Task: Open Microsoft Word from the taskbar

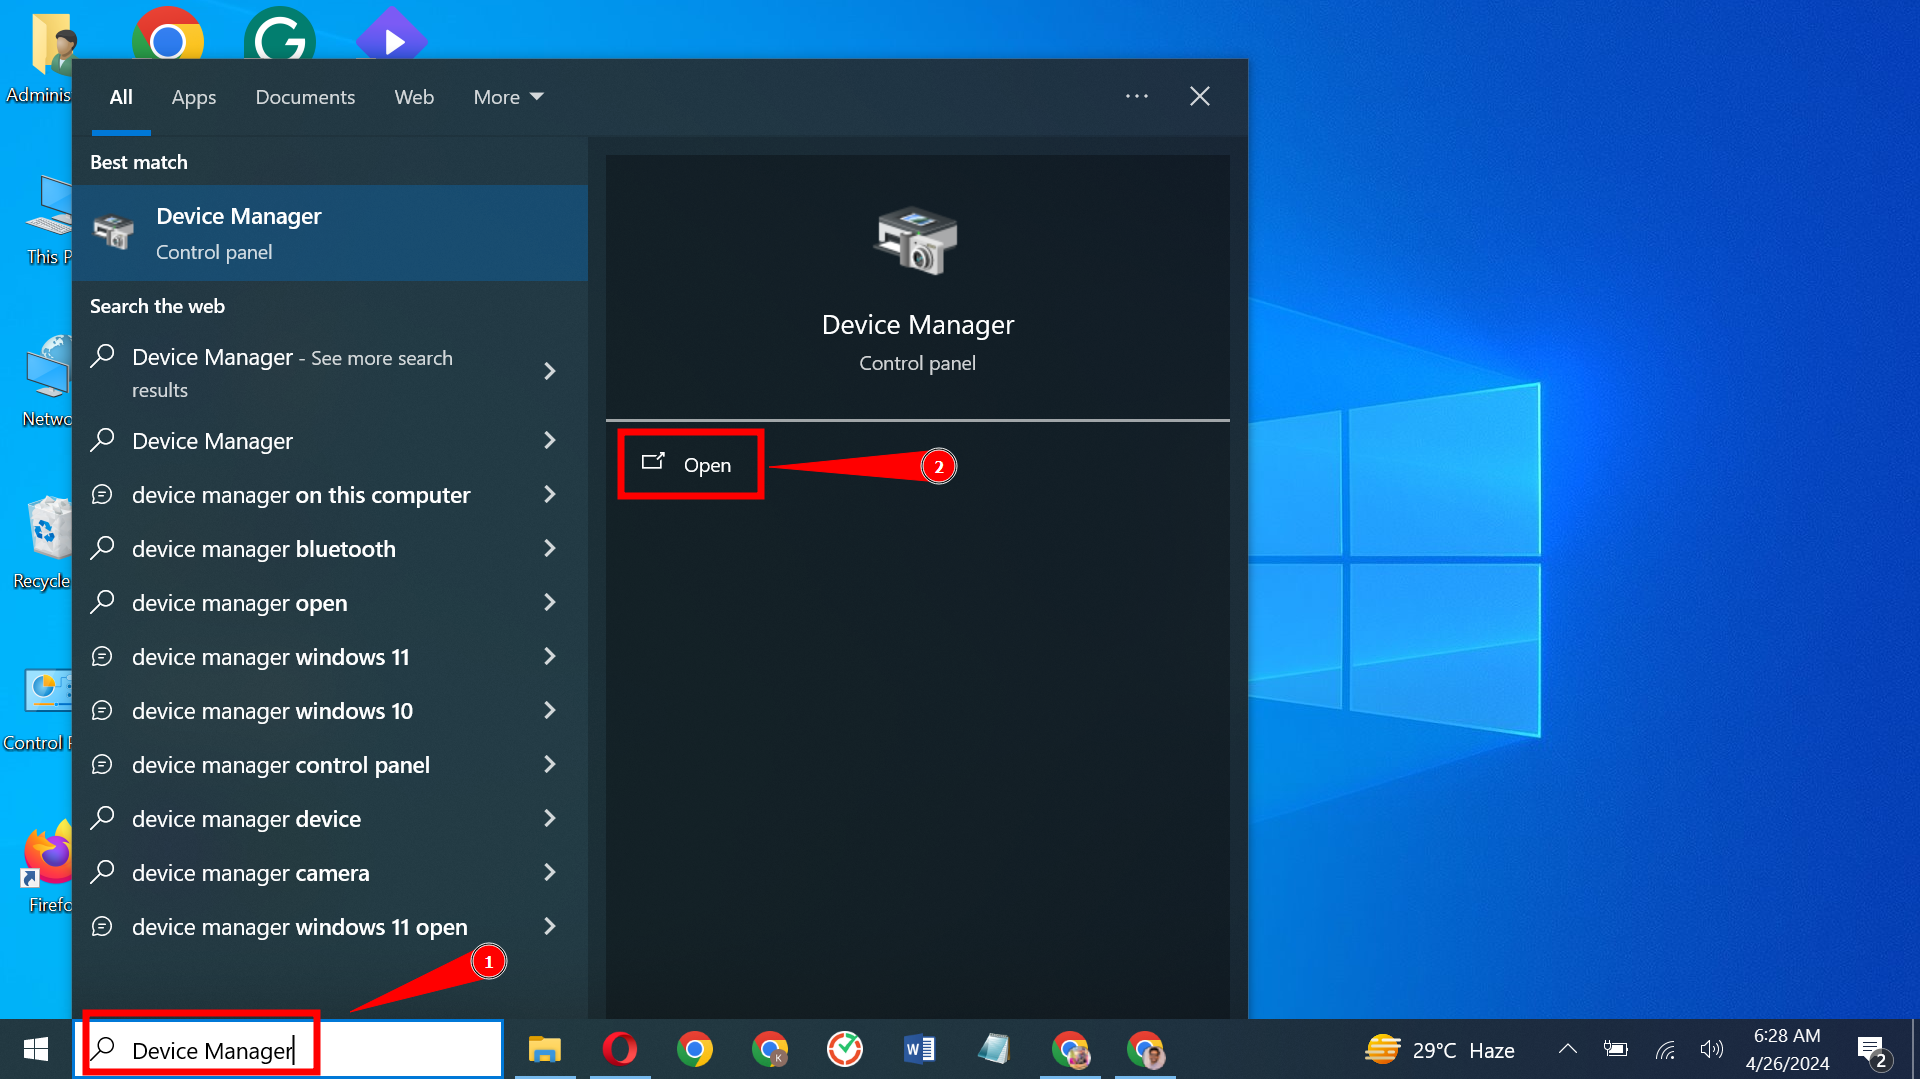Action: coord(919,1049)
